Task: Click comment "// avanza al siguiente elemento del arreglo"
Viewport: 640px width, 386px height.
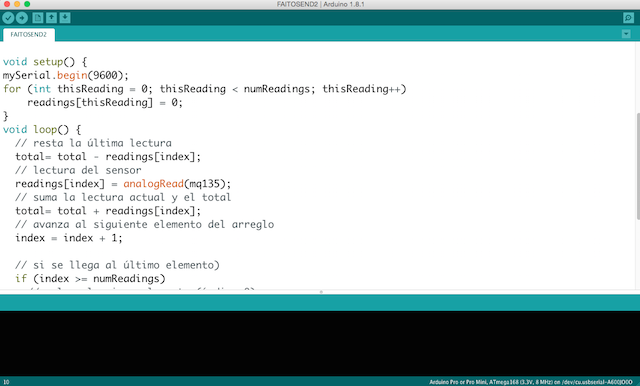Action: tap(144, 224)
